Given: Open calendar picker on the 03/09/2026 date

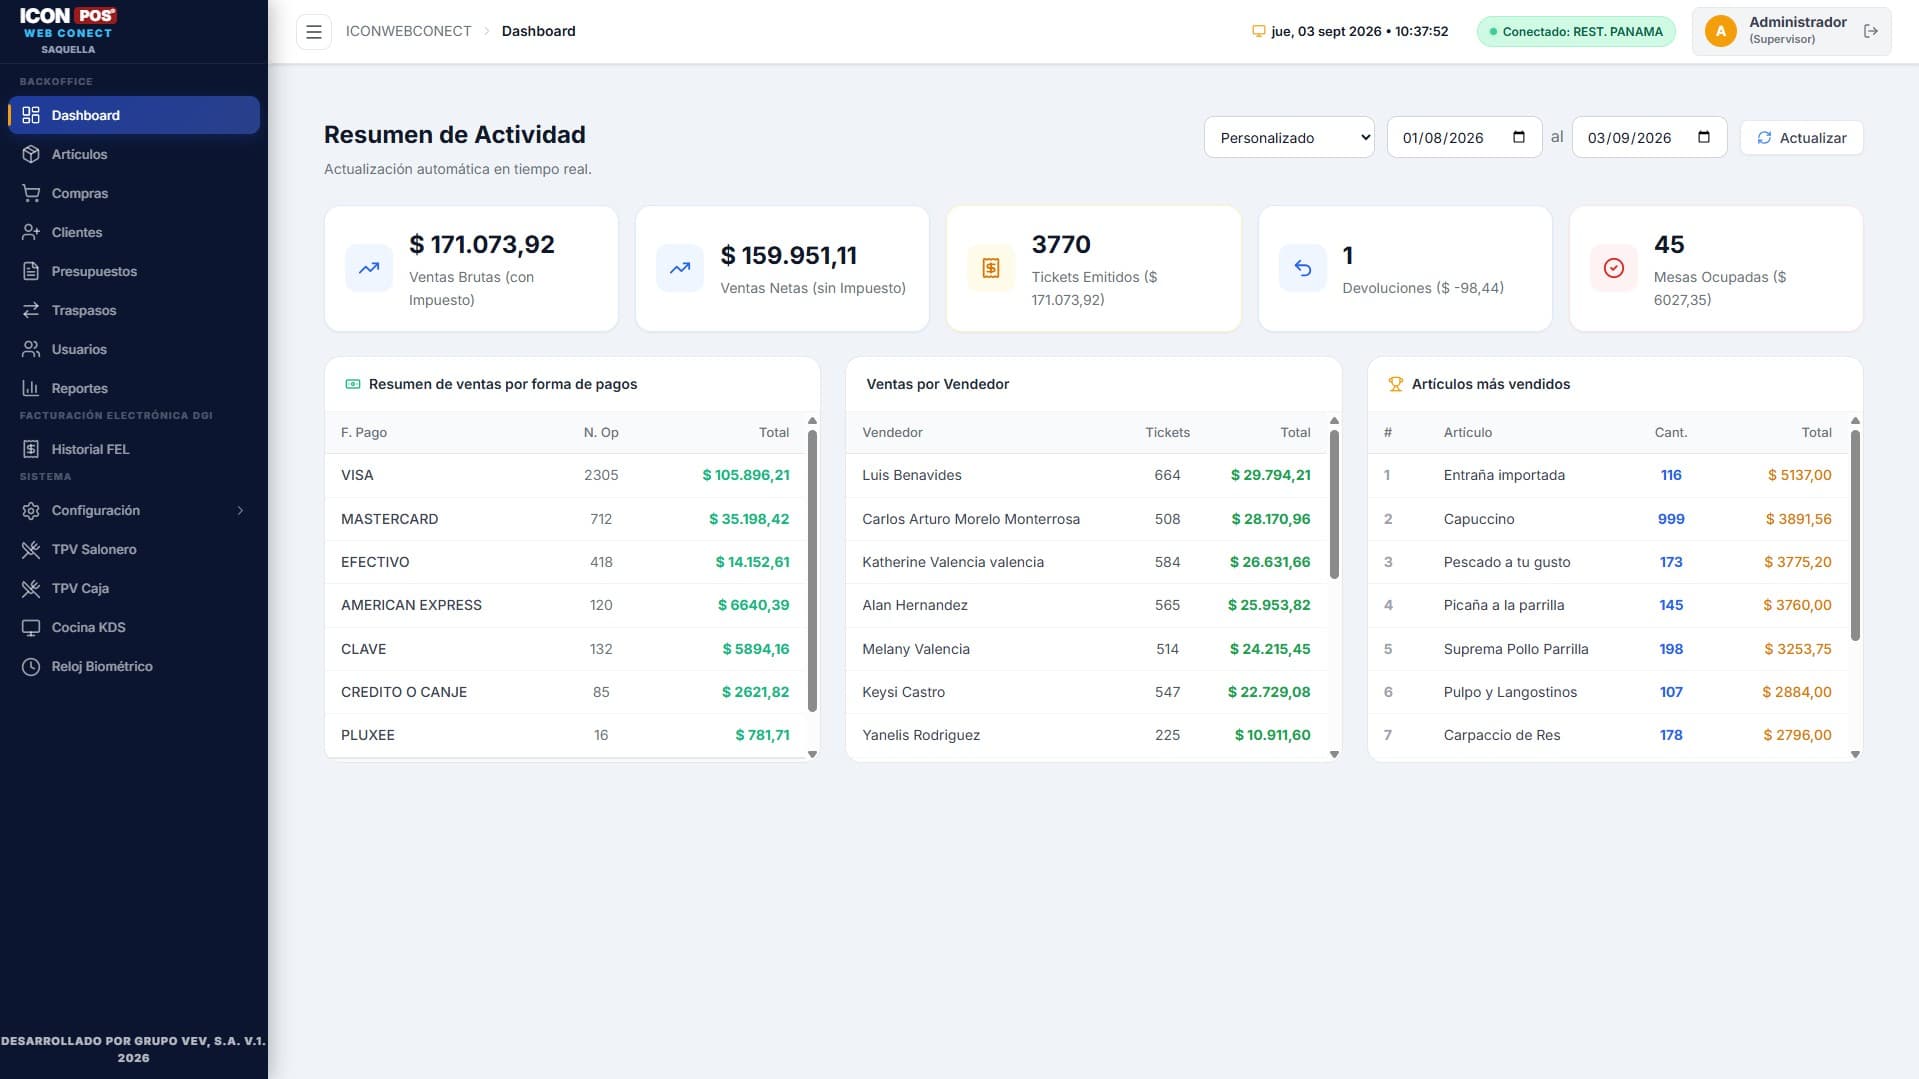Looking at the screenshot, I should [x=1703, y=137].
